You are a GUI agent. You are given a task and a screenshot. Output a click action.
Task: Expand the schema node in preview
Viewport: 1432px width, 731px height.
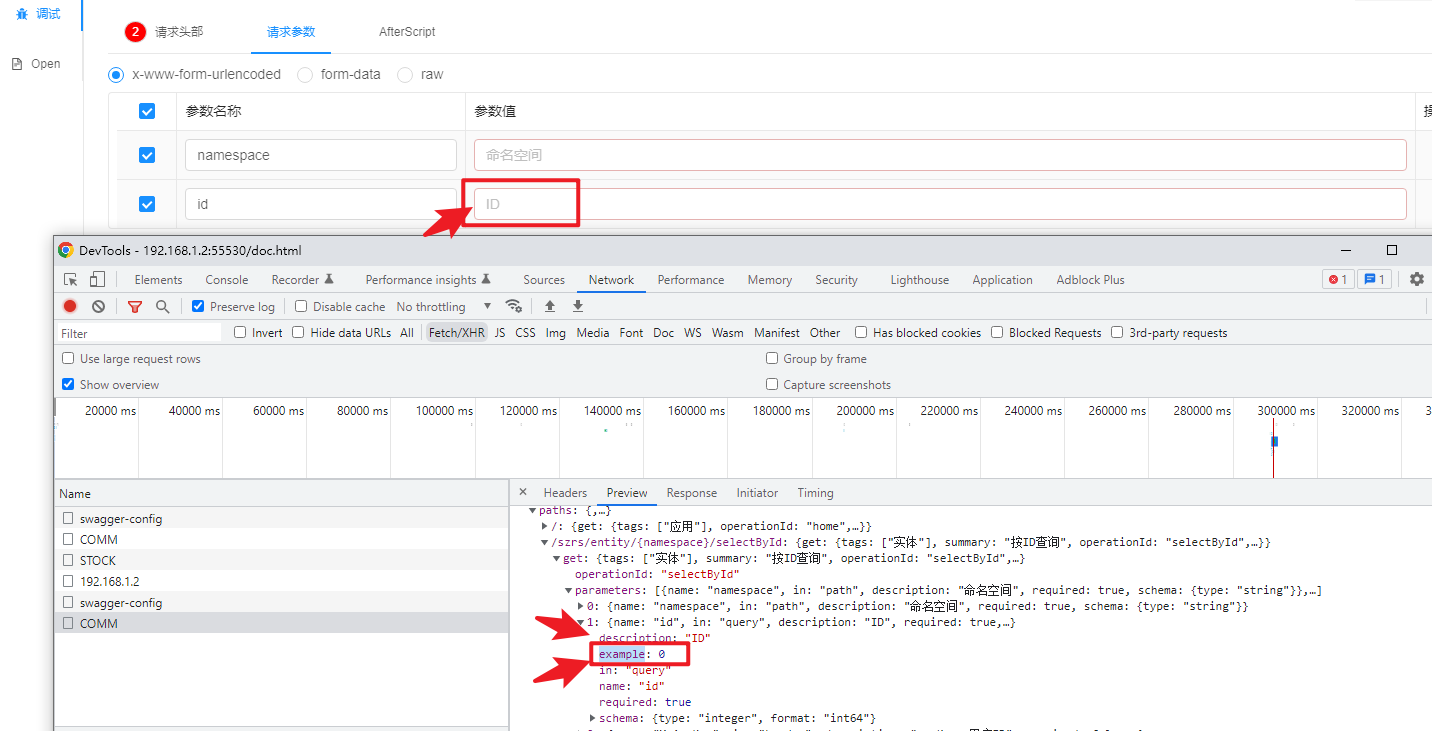[x=593, y=718]
